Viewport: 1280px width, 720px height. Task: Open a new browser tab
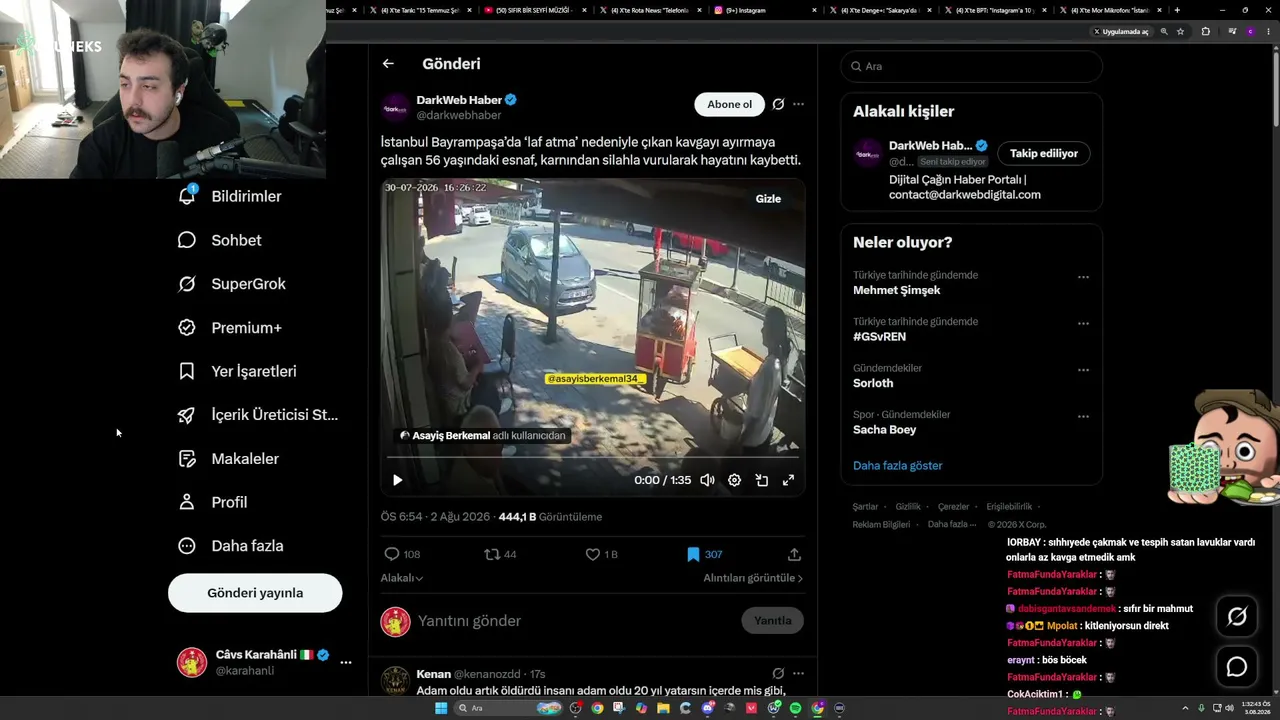[1177, 10]
